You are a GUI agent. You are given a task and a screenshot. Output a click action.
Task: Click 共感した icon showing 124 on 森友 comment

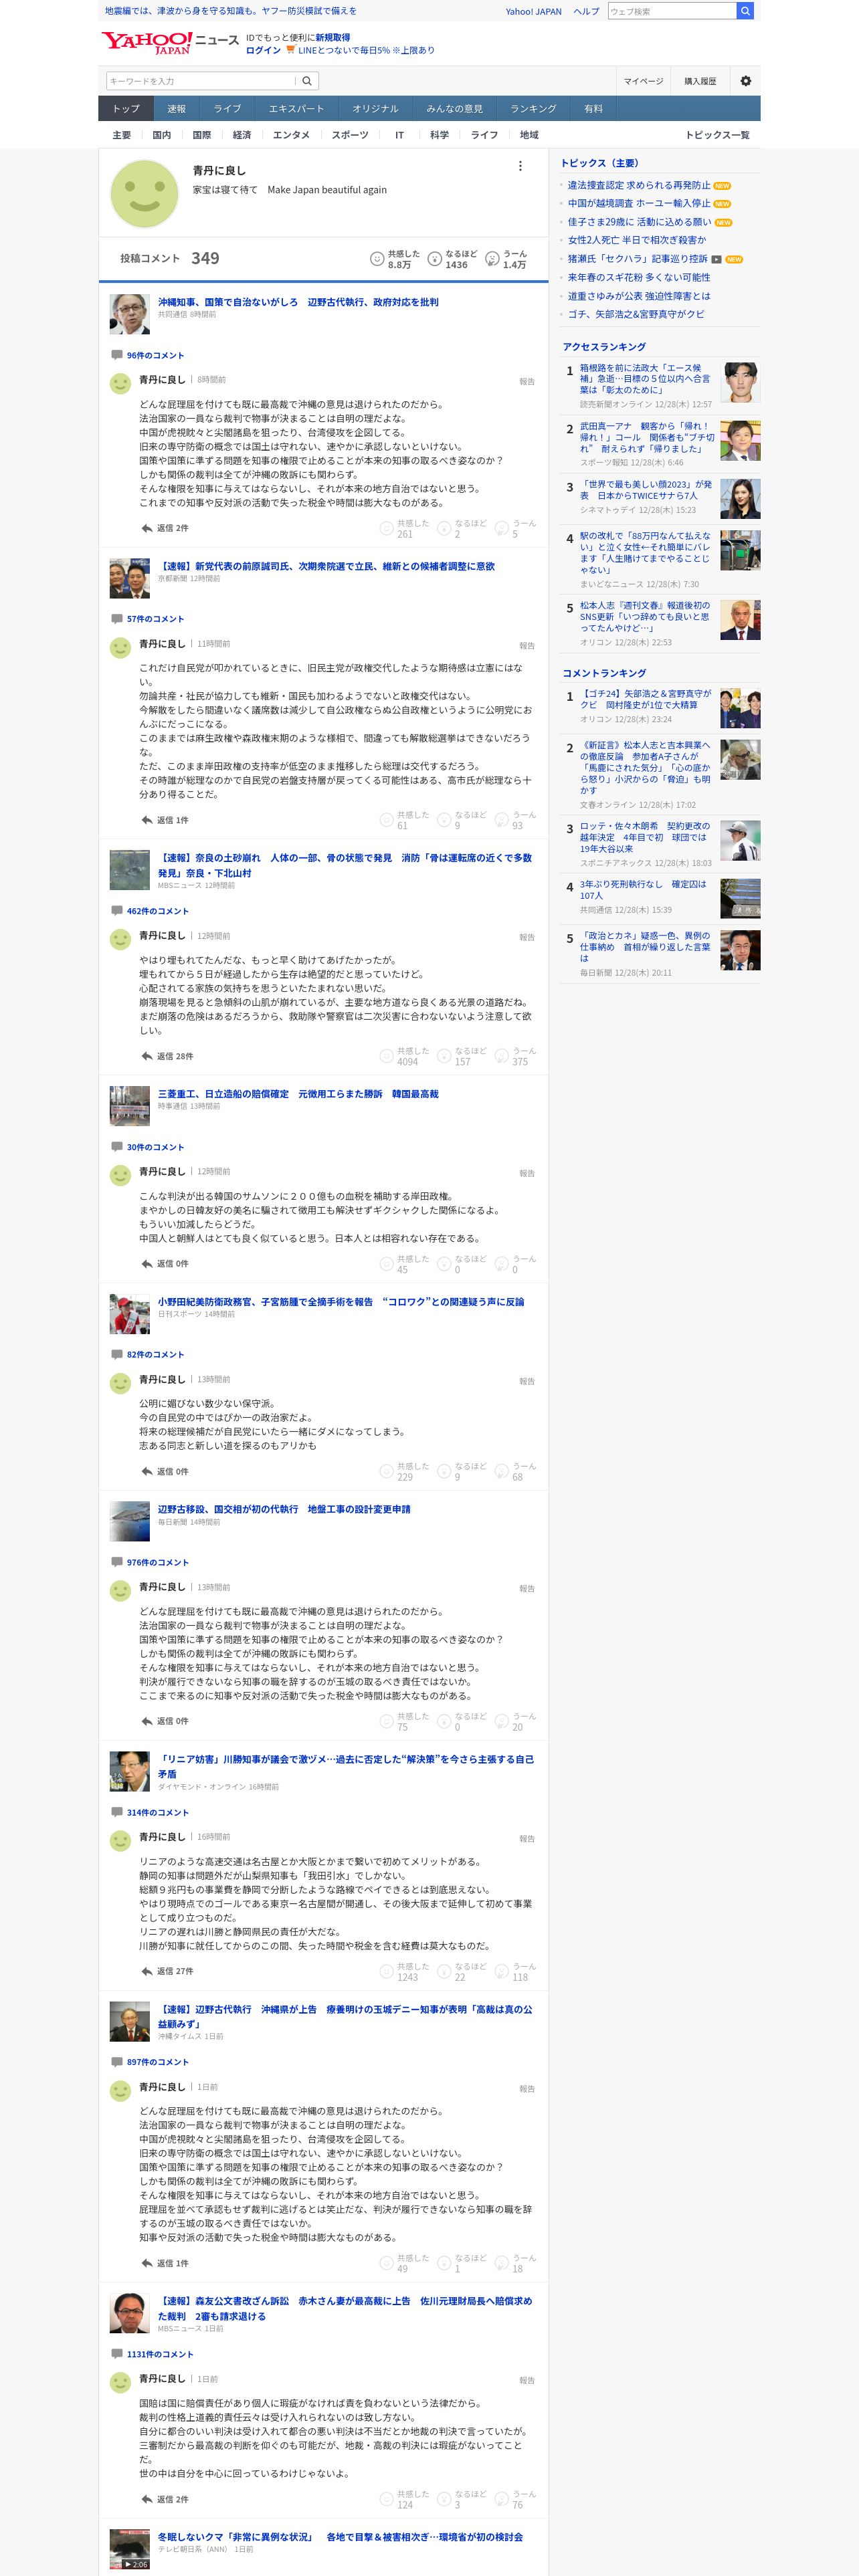(x=387, y=2499)
